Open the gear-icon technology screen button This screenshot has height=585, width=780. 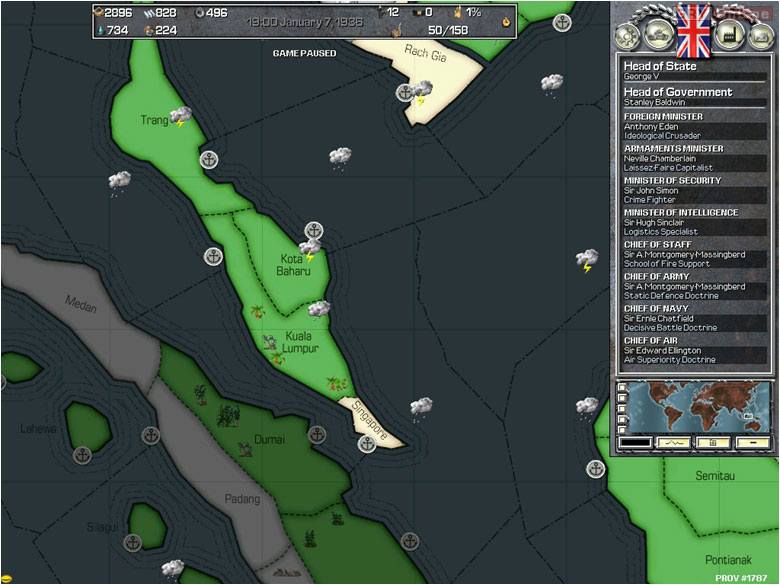[x=628, y=36]
